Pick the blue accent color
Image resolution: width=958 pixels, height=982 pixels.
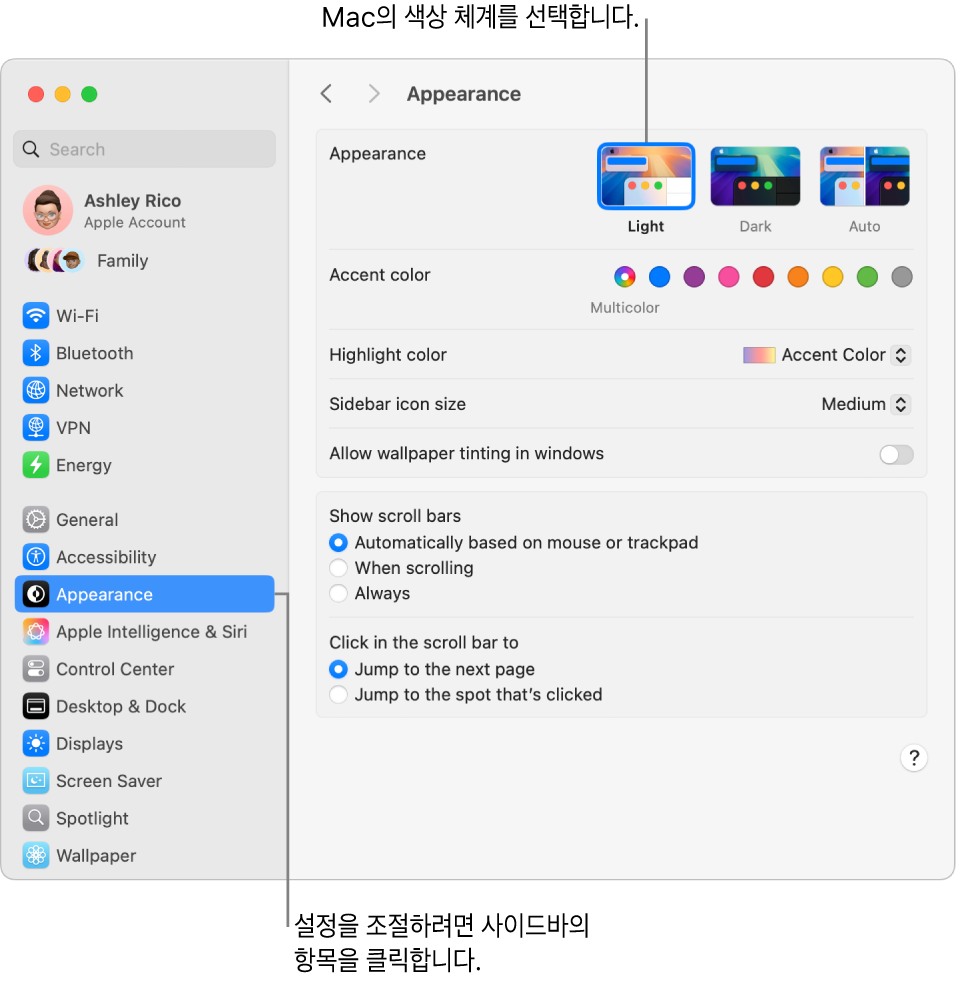click(659, 277)
